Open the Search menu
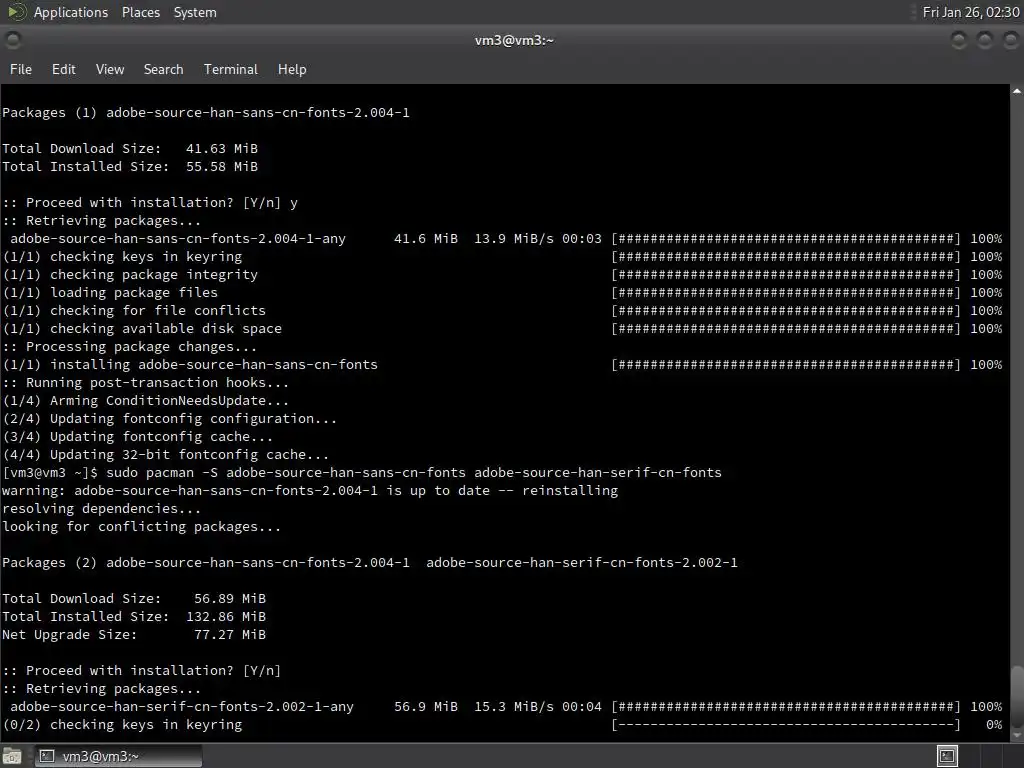Screen dimensions: 1024x768 click(x=163, y=69)
